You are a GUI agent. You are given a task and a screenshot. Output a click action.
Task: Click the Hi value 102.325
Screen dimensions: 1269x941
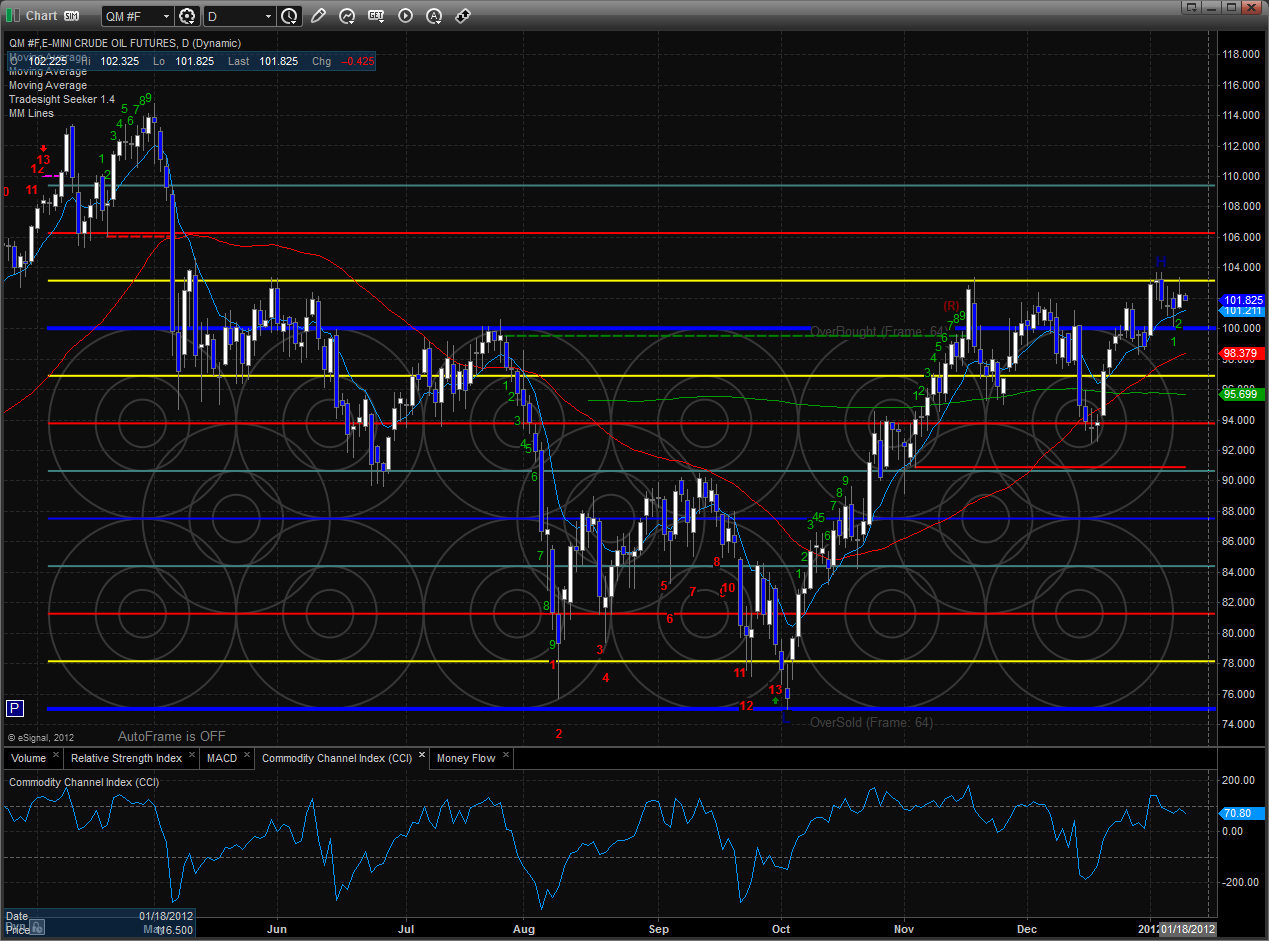(x=118, y=60)
